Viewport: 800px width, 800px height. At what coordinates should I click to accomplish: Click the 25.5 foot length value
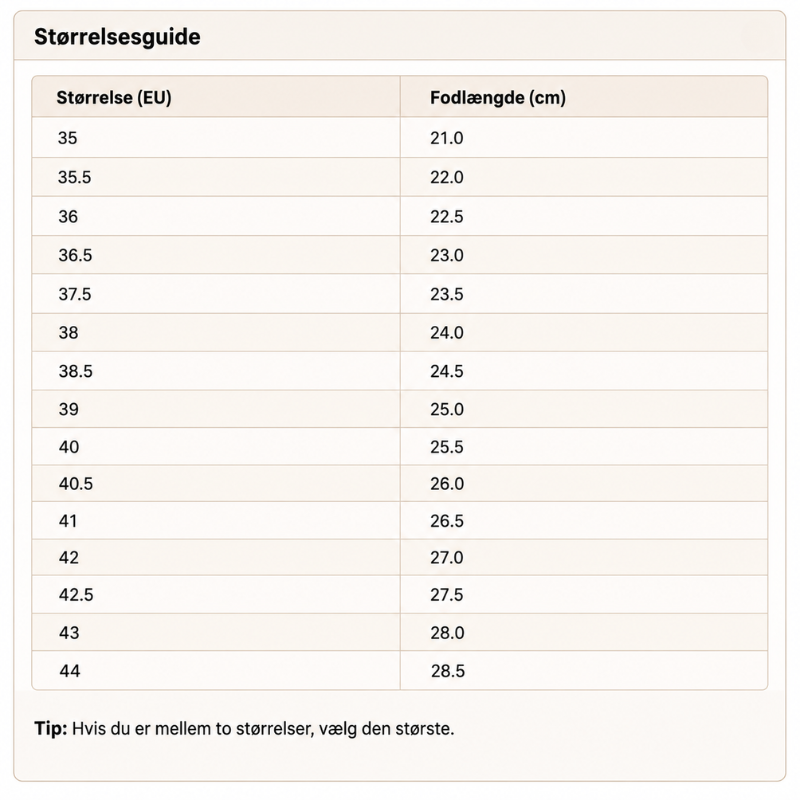[x=446, y=447]
